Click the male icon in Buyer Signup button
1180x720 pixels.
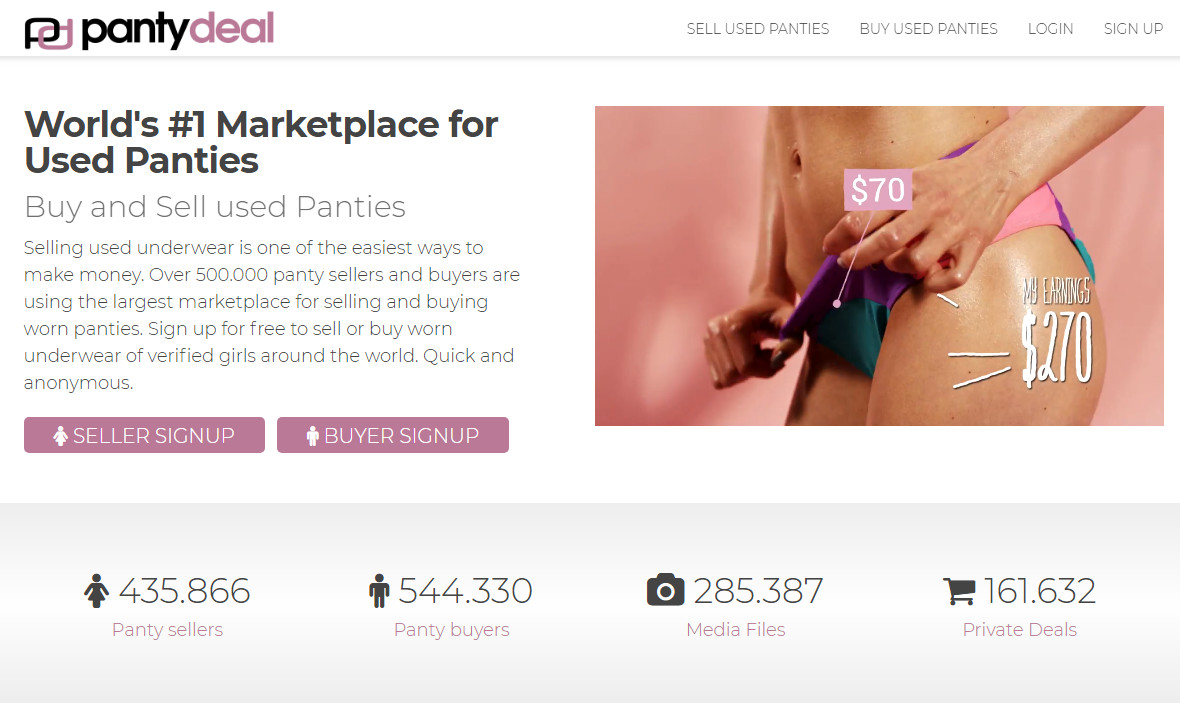312,436
